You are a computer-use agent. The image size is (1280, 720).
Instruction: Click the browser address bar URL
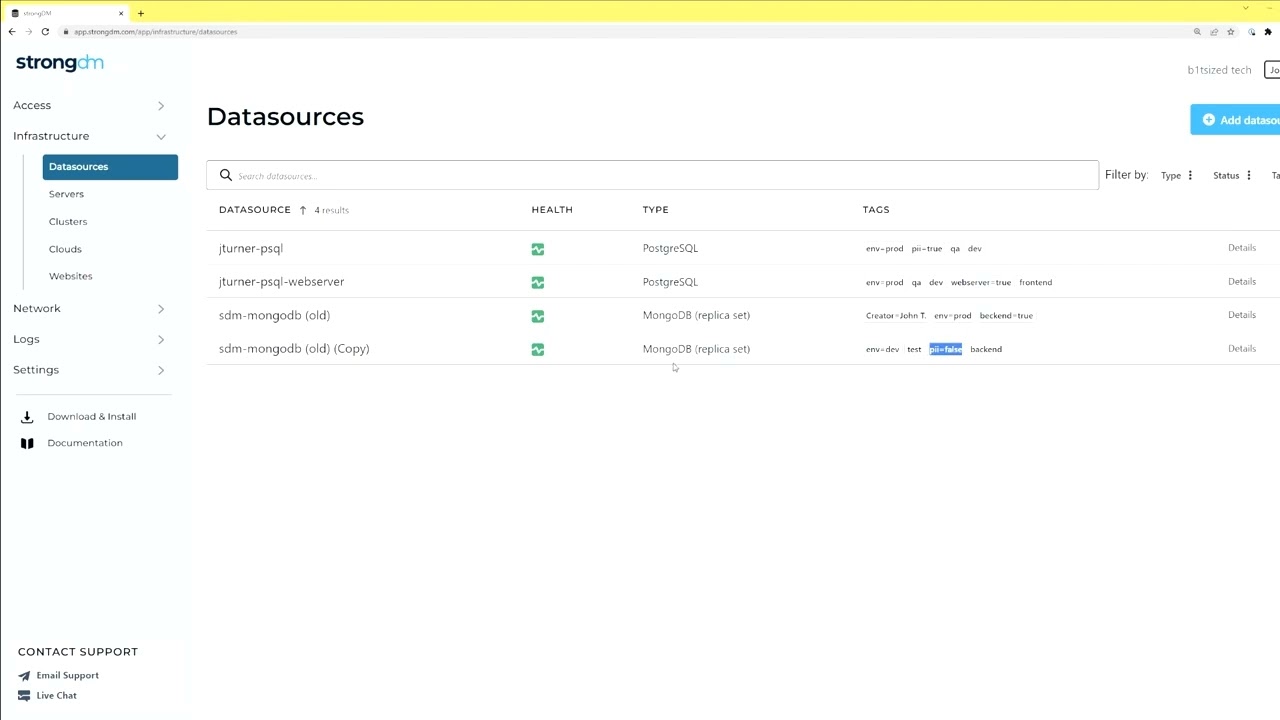click(155, 32)
